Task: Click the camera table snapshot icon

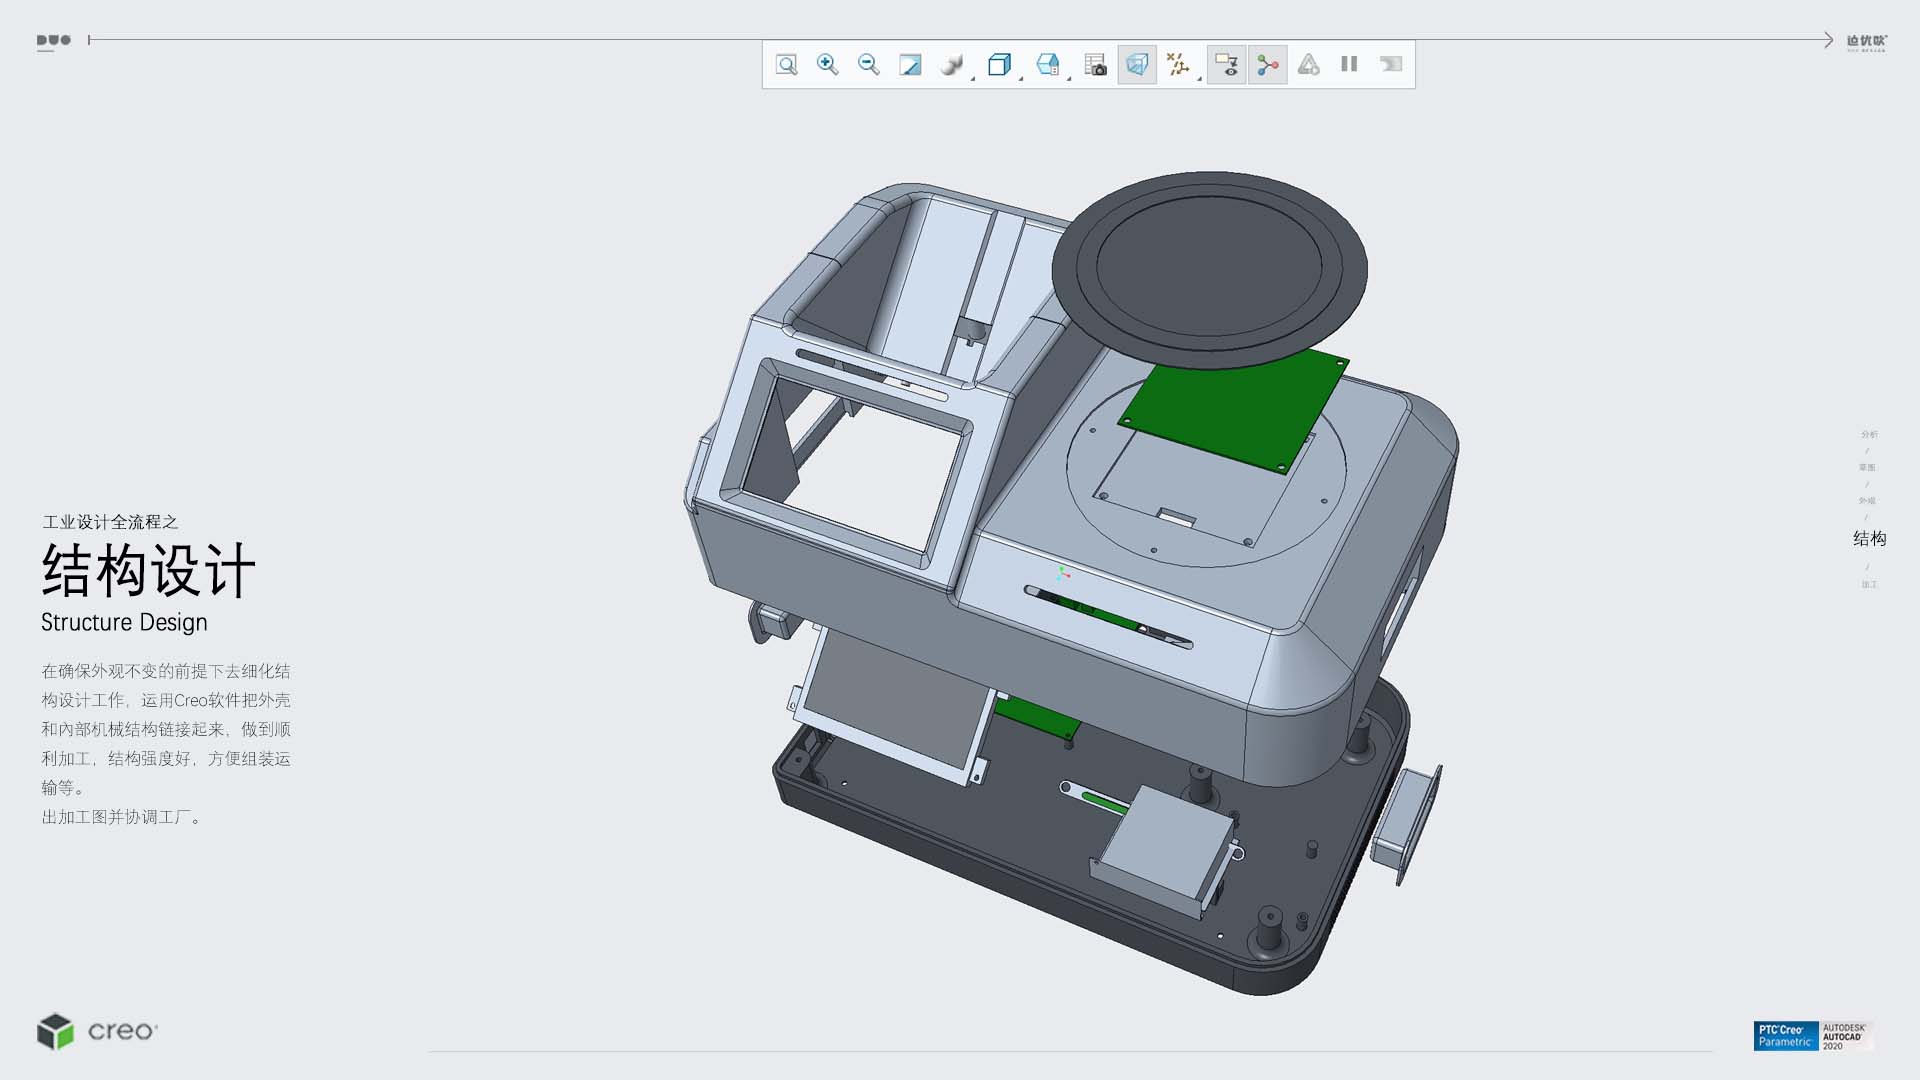Action: tap(1095, 65)
